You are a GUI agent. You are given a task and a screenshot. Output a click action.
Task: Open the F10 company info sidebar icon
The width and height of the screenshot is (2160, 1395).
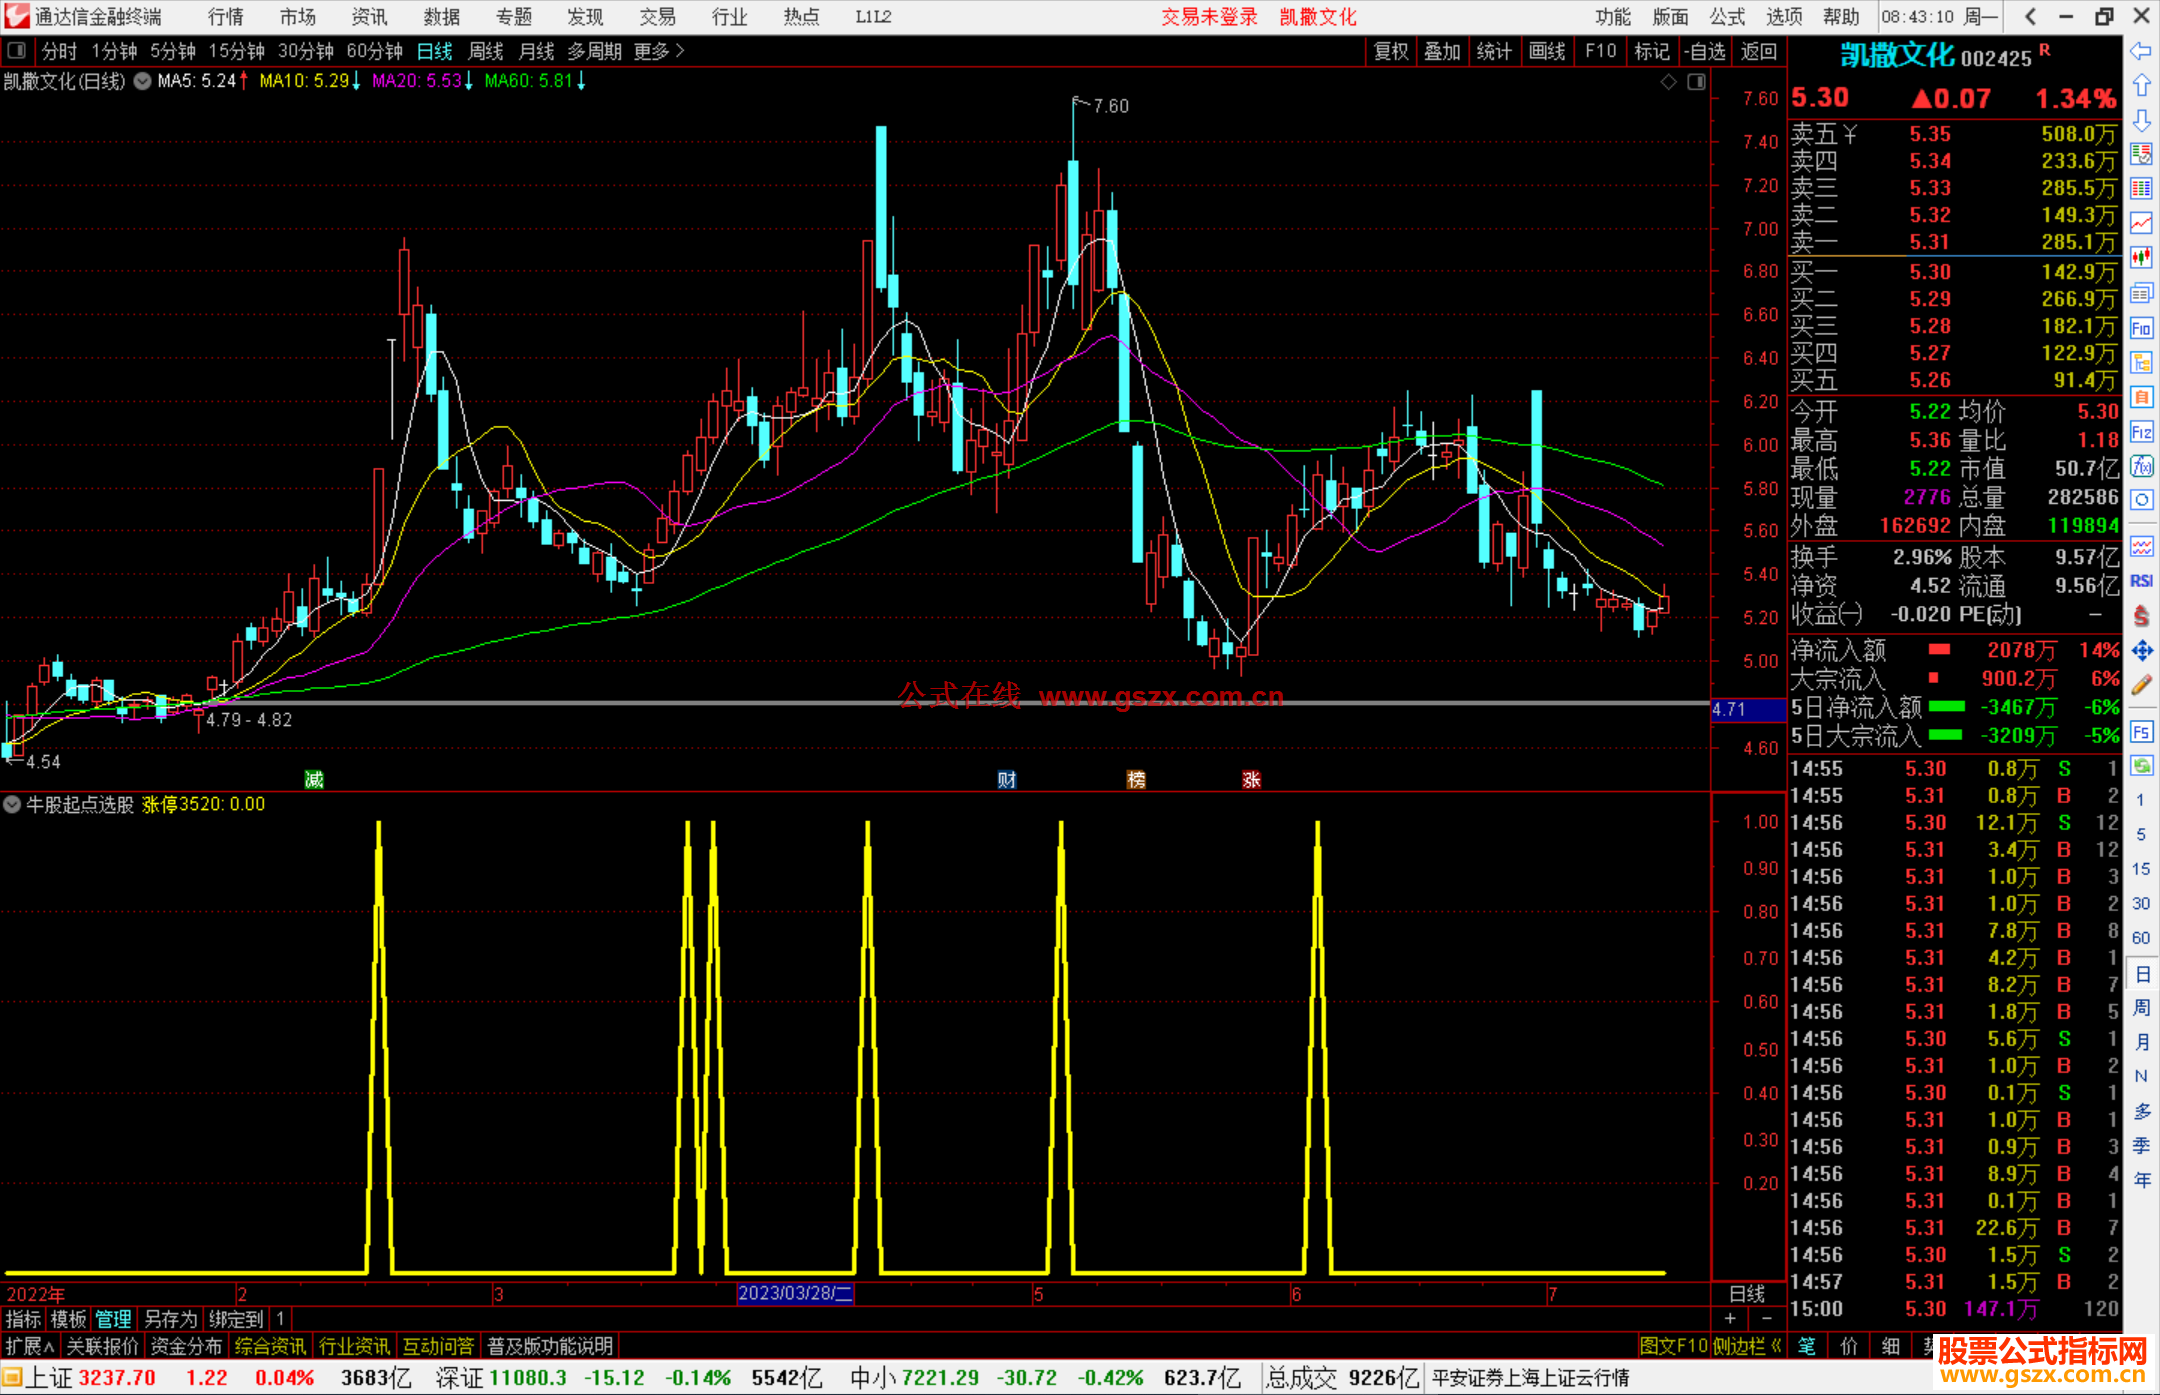(x=2141, y=328)
